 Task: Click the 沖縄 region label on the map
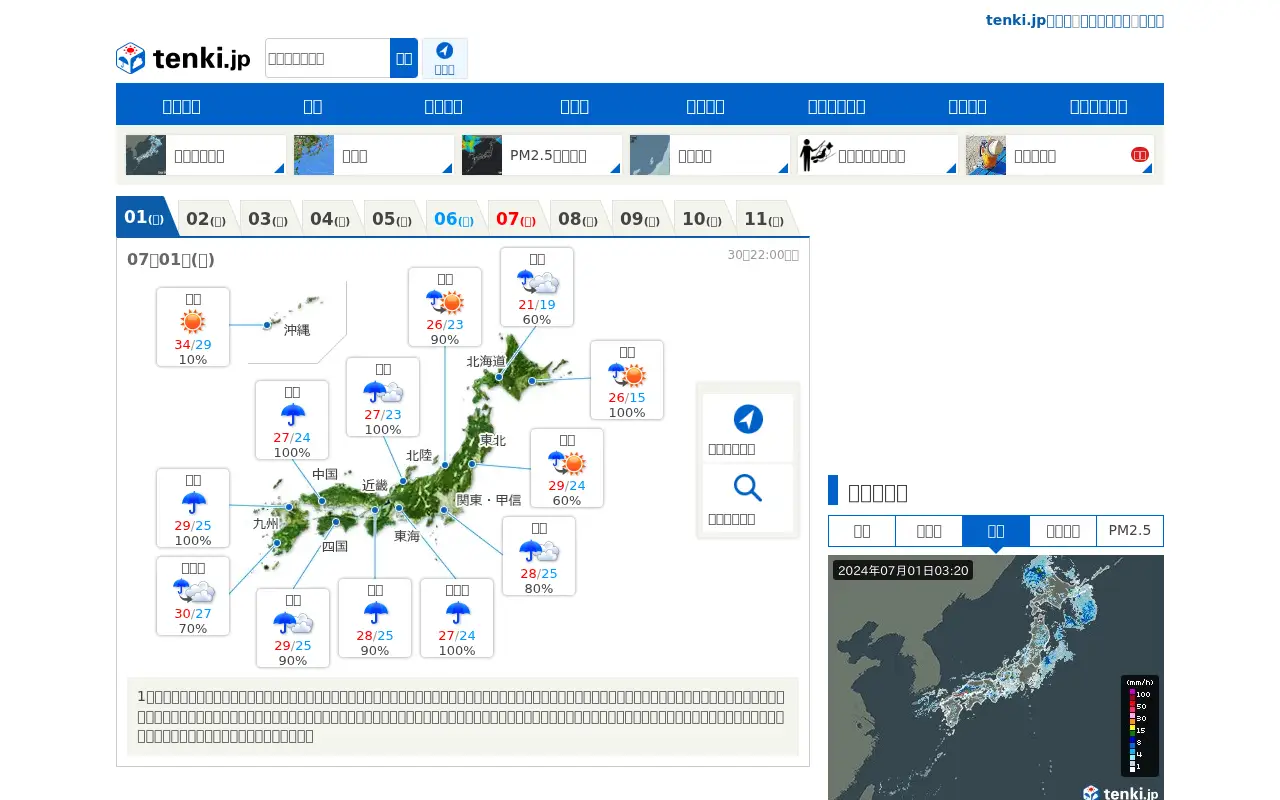click(297, 329)
